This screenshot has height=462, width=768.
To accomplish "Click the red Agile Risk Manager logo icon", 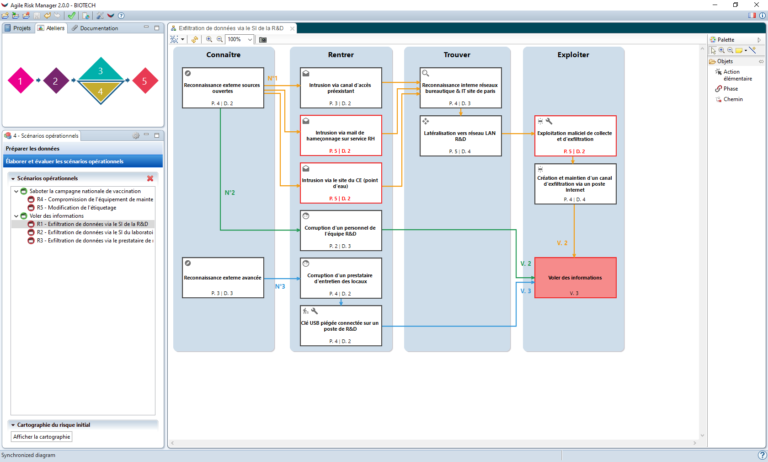I will click(111, 16).
